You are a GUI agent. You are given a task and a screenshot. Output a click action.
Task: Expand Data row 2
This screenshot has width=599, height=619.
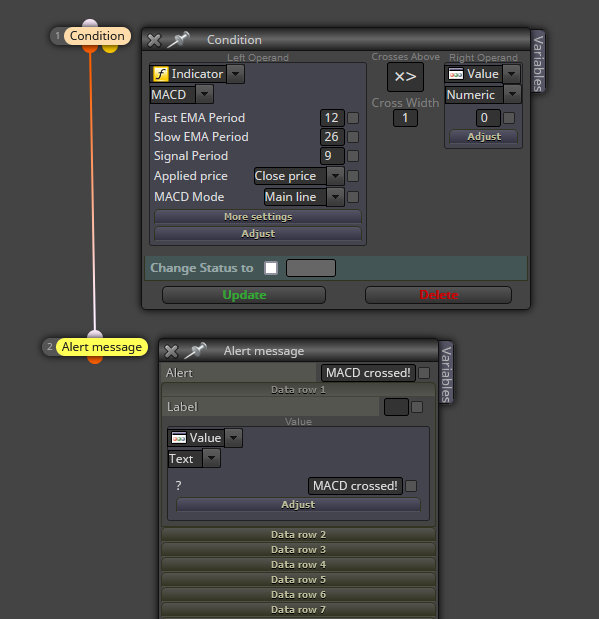(298, 535)
